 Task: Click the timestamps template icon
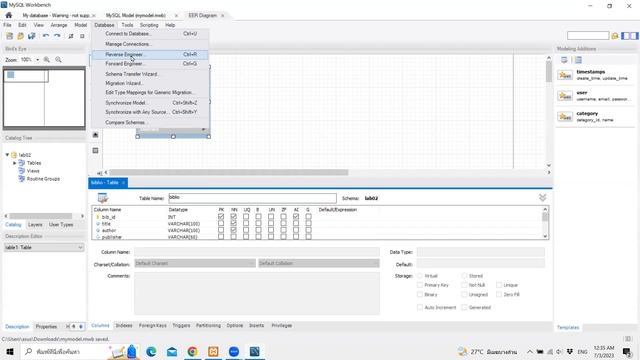click(565, 75)
